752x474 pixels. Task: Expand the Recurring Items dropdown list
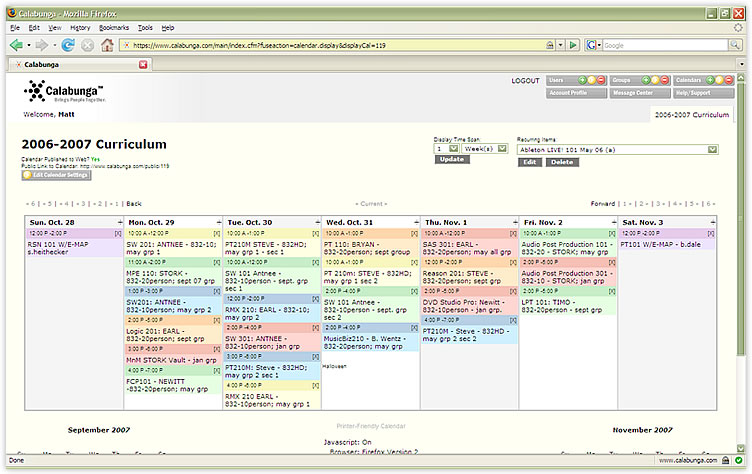point(712,149)
